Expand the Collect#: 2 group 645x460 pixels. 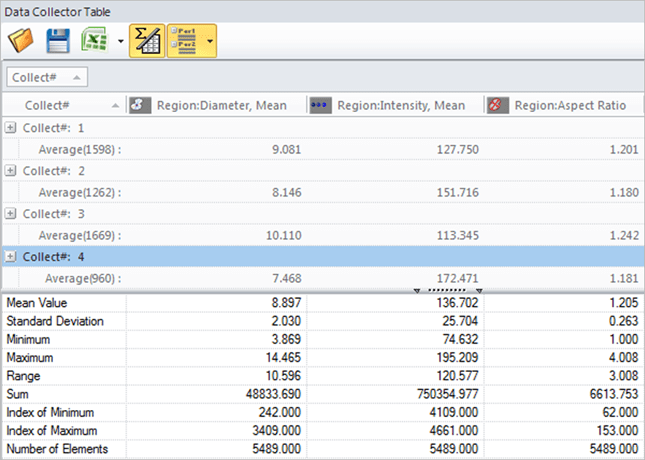10,171
